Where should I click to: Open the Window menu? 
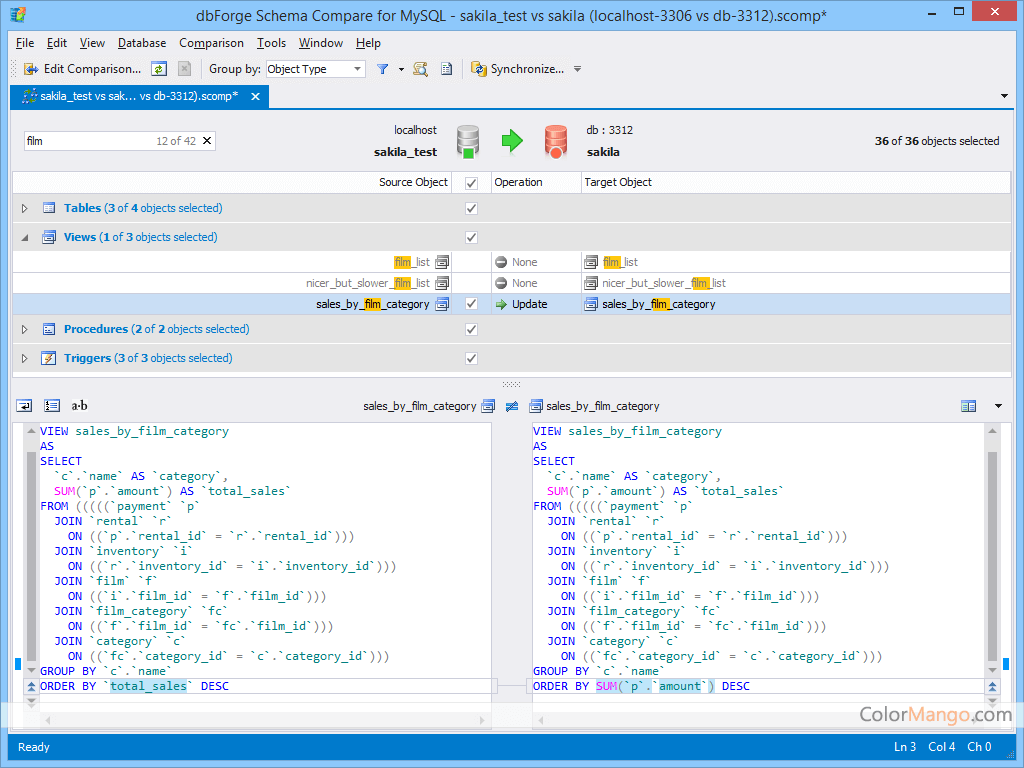tap(321, 42)
